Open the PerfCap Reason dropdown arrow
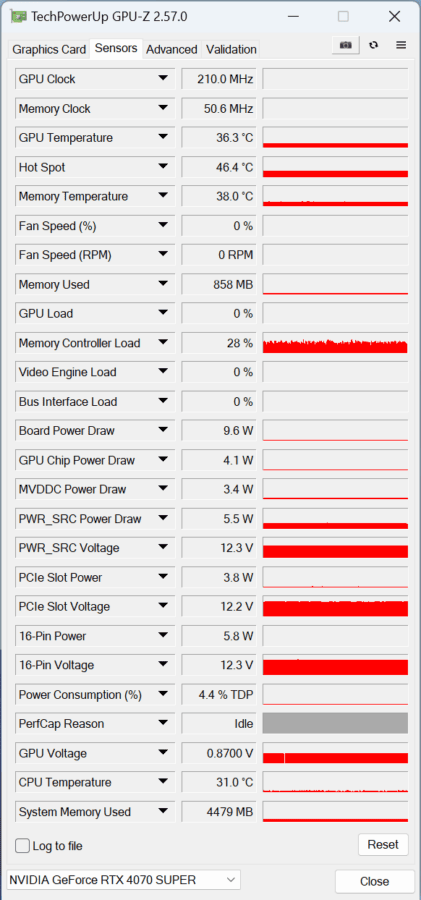The width and height of the screenshot is (421, 900). click(x=163, y=724)
